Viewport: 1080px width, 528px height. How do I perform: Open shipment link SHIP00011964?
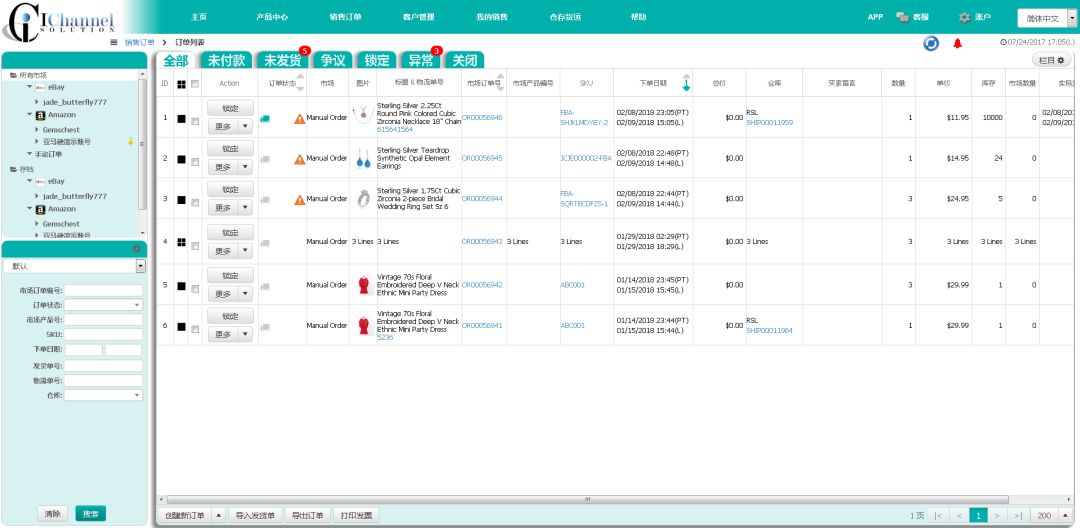(769, 330)
